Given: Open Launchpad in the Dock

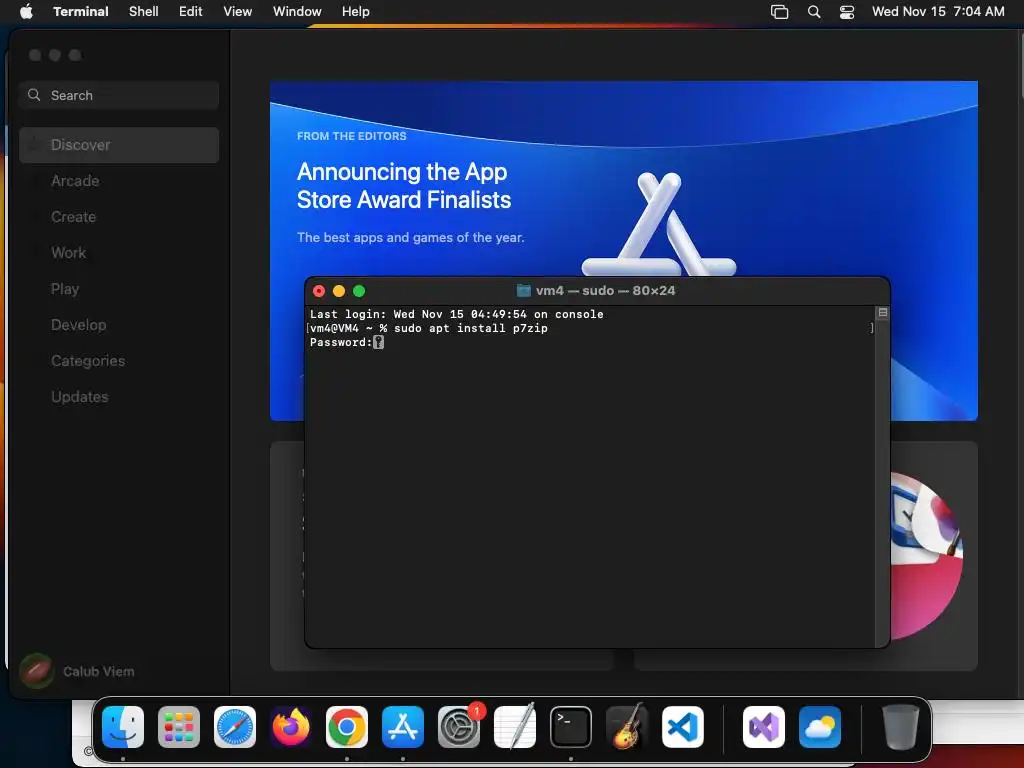Looking at the screenshot, I should click(x=179, y=727).
